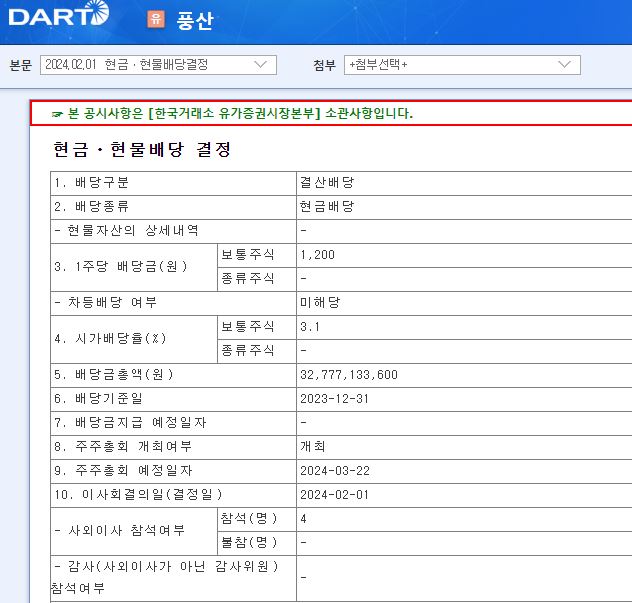Click the 미해당 value cell
The height and width of the screenshot is (603, 632).
[x=320, y=302]
